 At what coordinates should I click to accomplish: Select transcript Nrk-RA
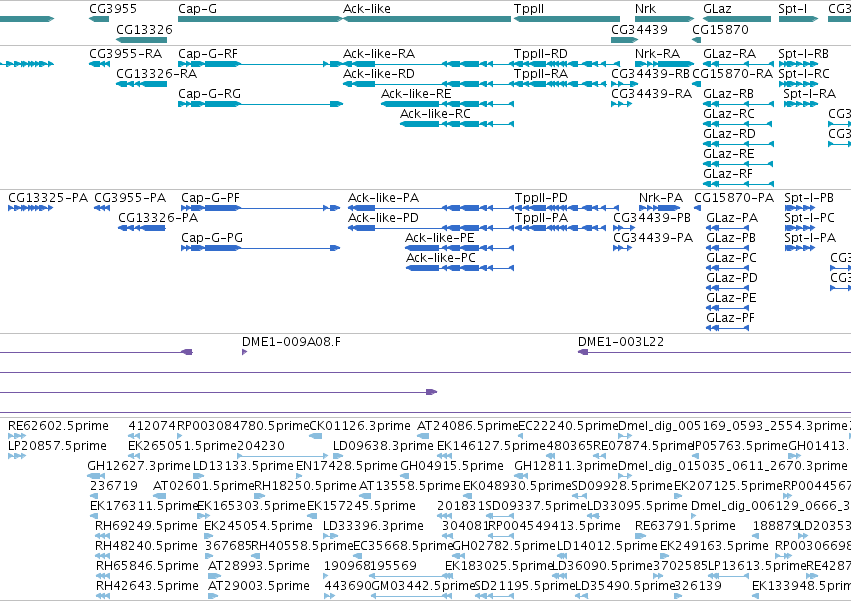pos(657,54)
